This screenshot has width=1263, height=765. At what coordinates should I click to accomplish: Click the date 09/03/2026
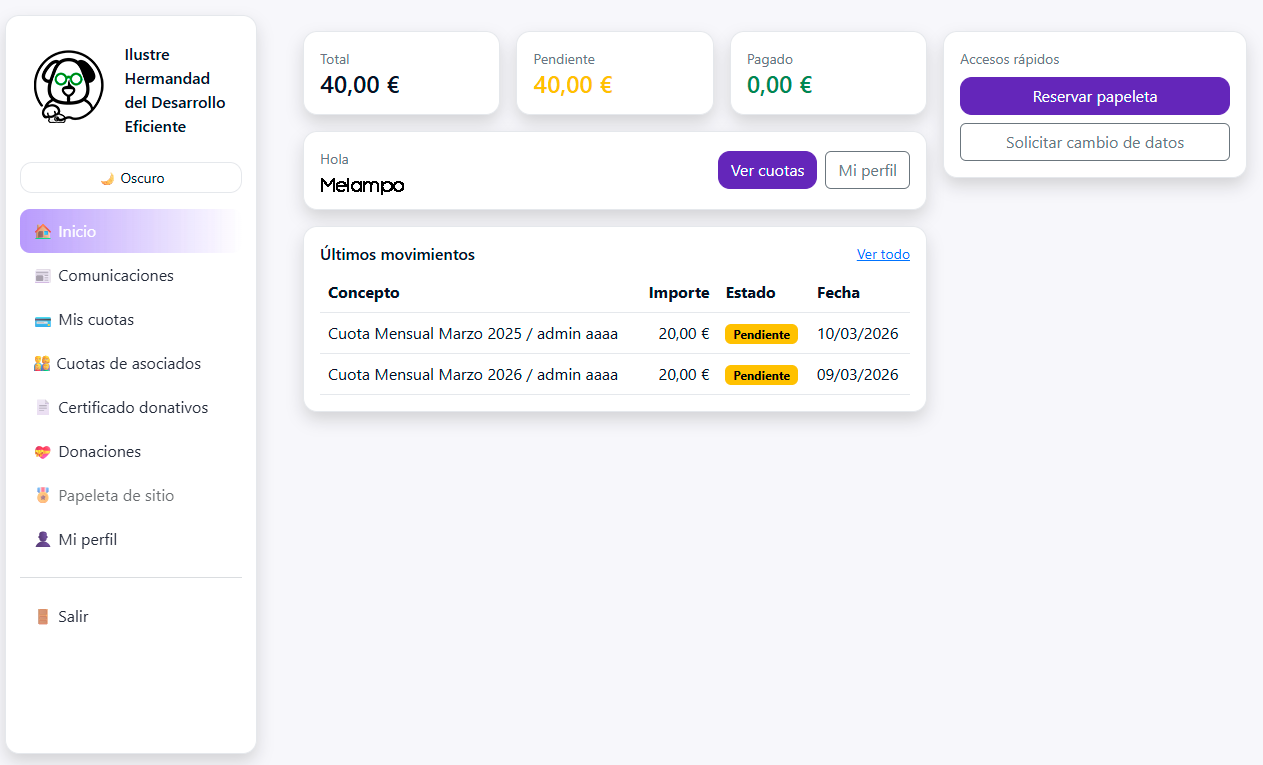click(858, 374)
